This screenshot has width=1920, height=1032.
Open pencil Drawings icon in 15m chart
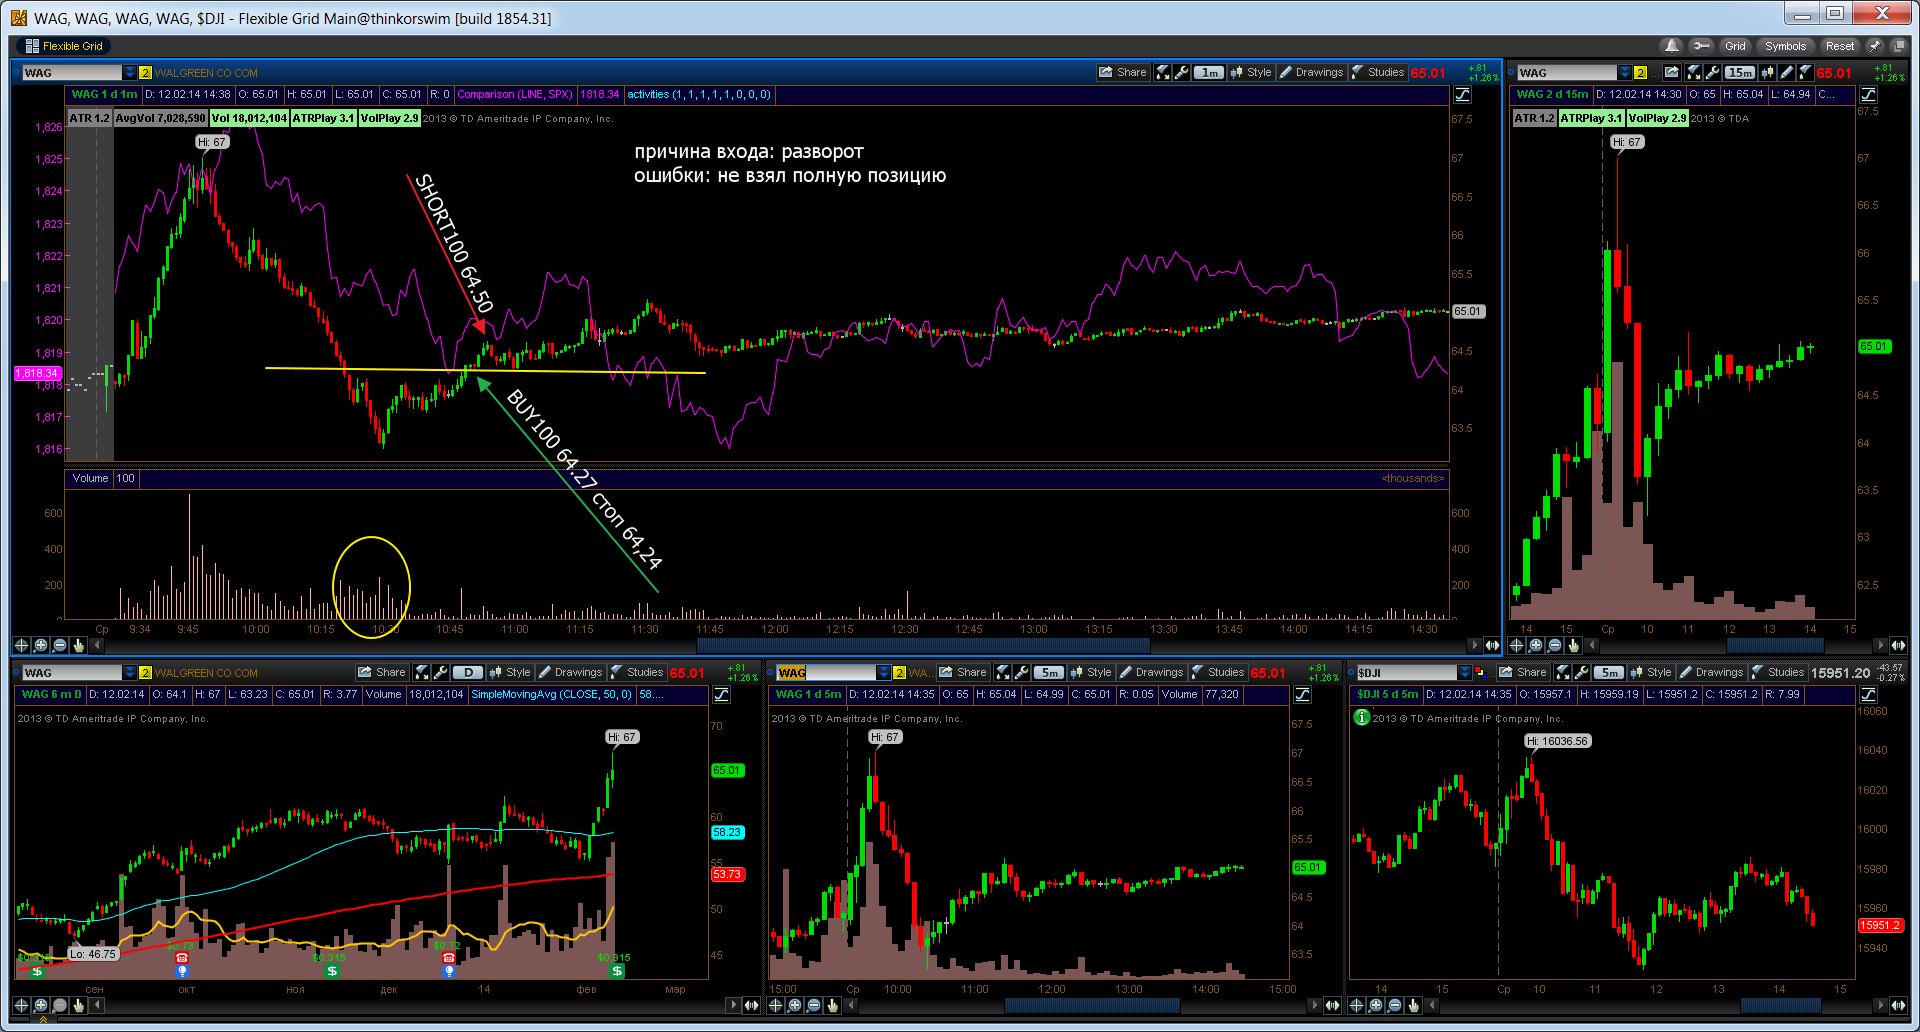1786,72
